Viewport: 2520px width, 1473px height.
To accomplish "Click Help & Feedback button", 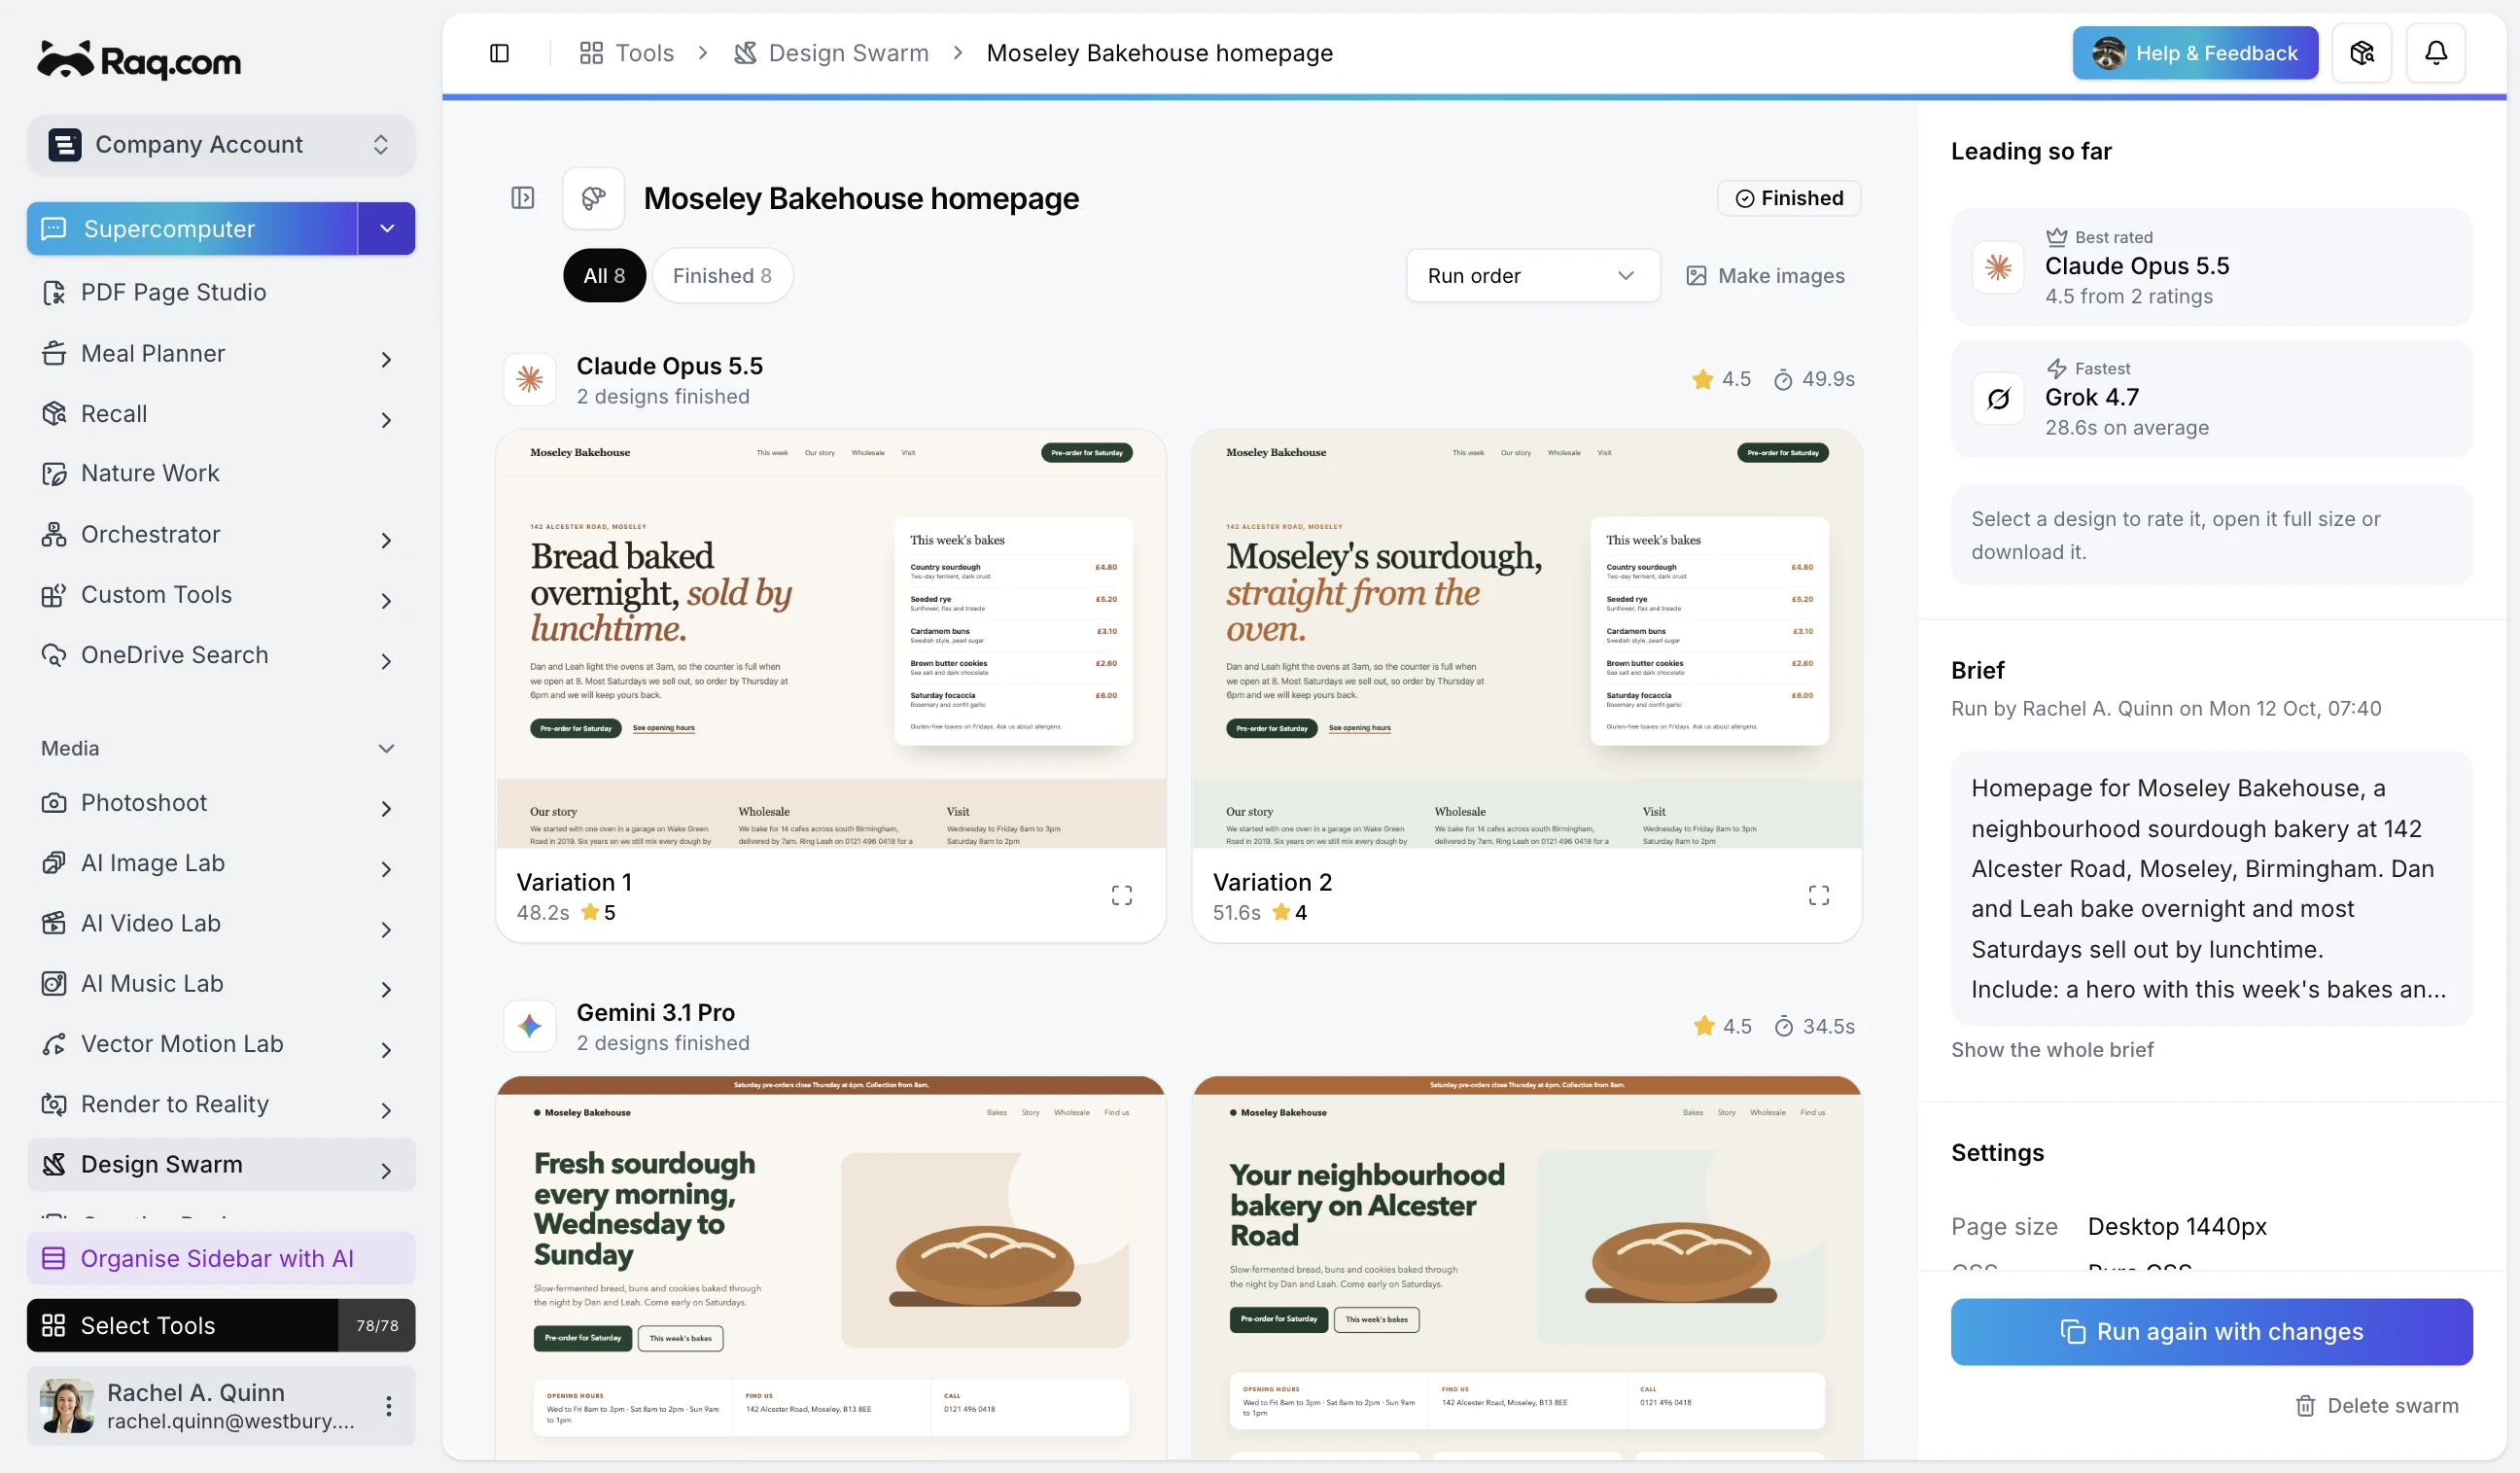I will (x=2194, y=53).
